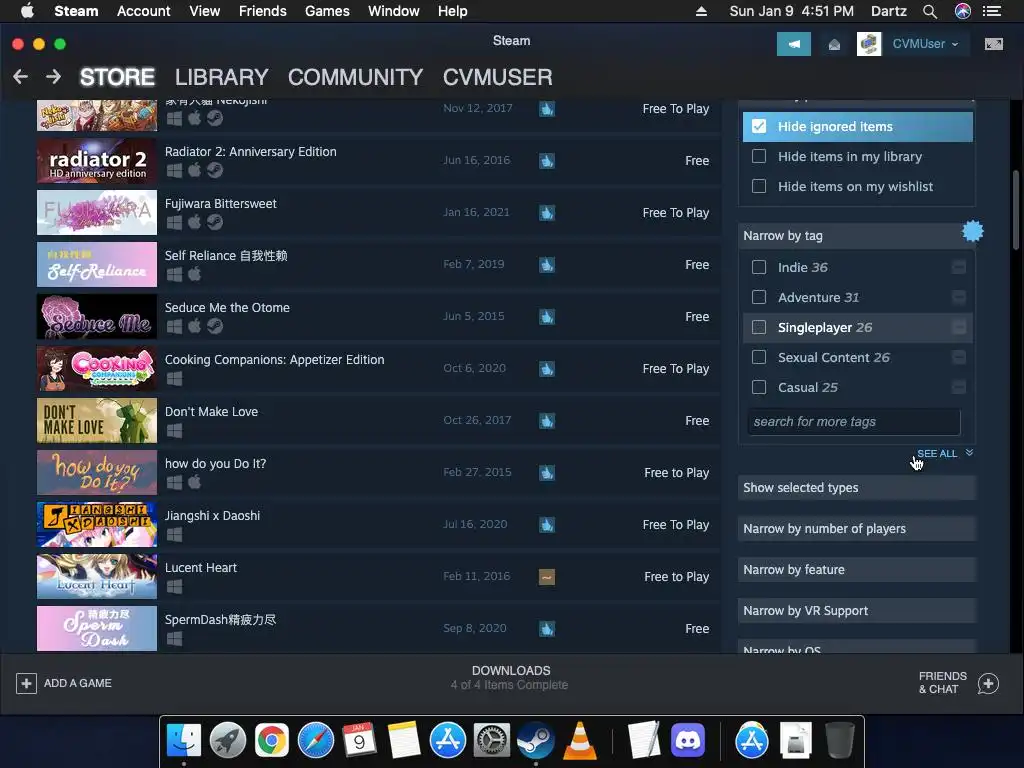Viewport: 1024px width, 768px height.
Task: Open the Friends menu
Action: click(x=263, y=11)
